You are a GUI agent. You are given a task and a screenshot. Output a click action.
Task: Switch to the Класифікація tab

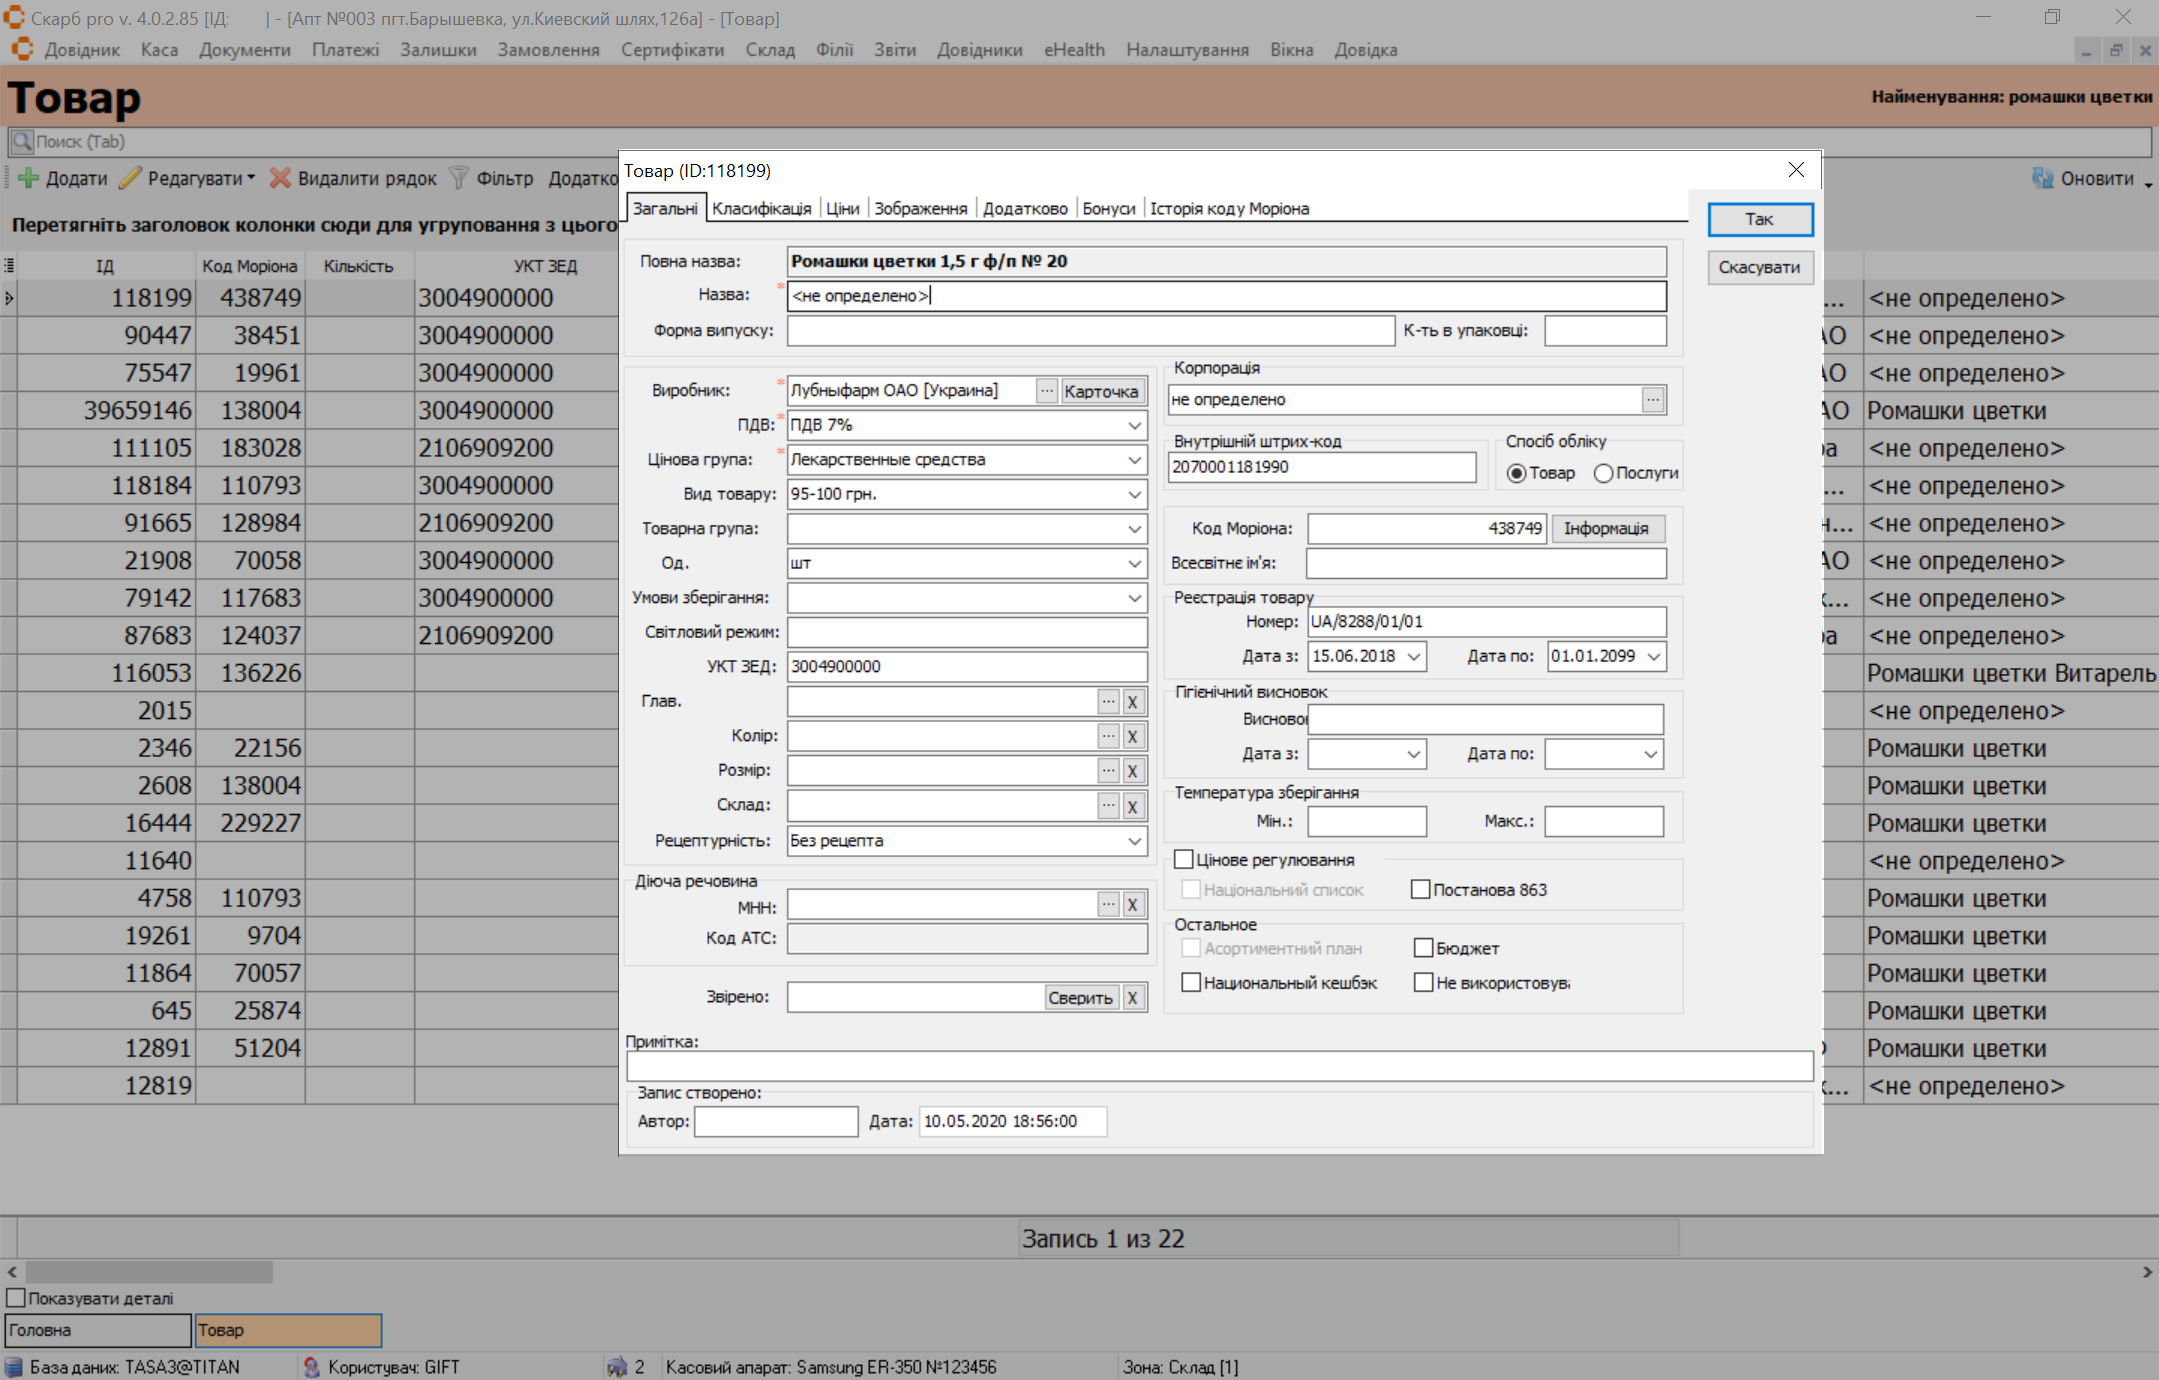(x=761, y=209)
